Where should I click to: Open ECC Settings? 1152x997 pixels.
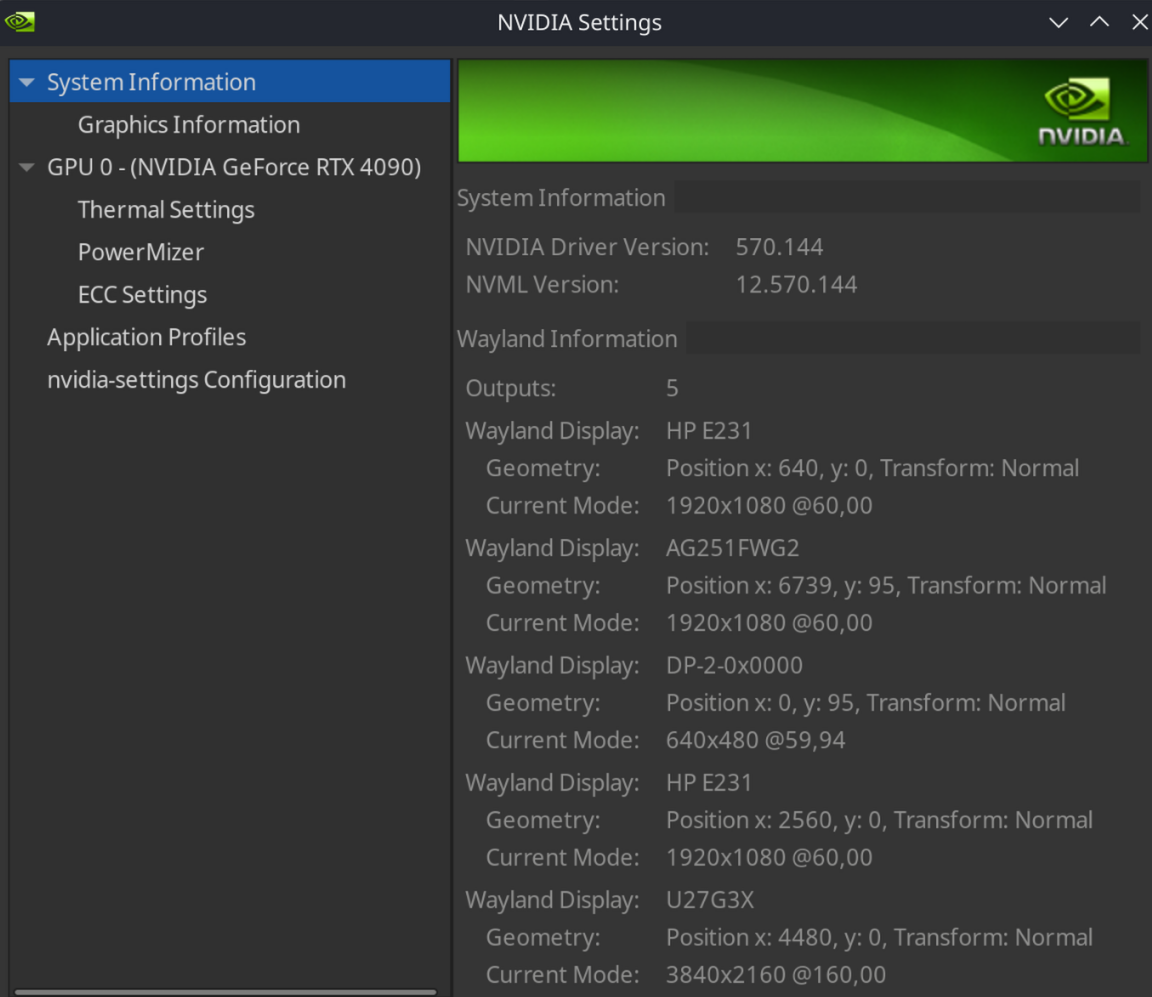[142, 295]
